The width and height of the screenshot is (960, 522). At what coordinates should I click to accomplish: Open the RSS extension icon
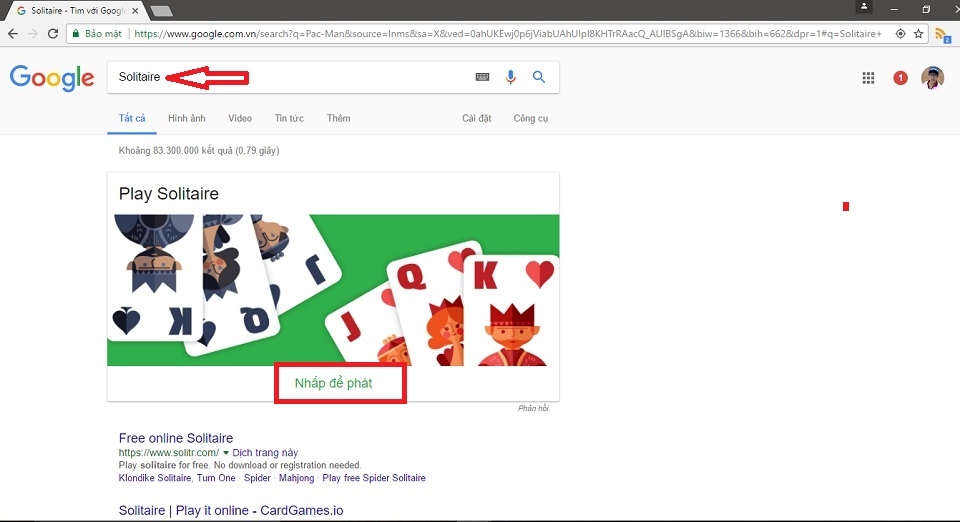click(942, 35)
